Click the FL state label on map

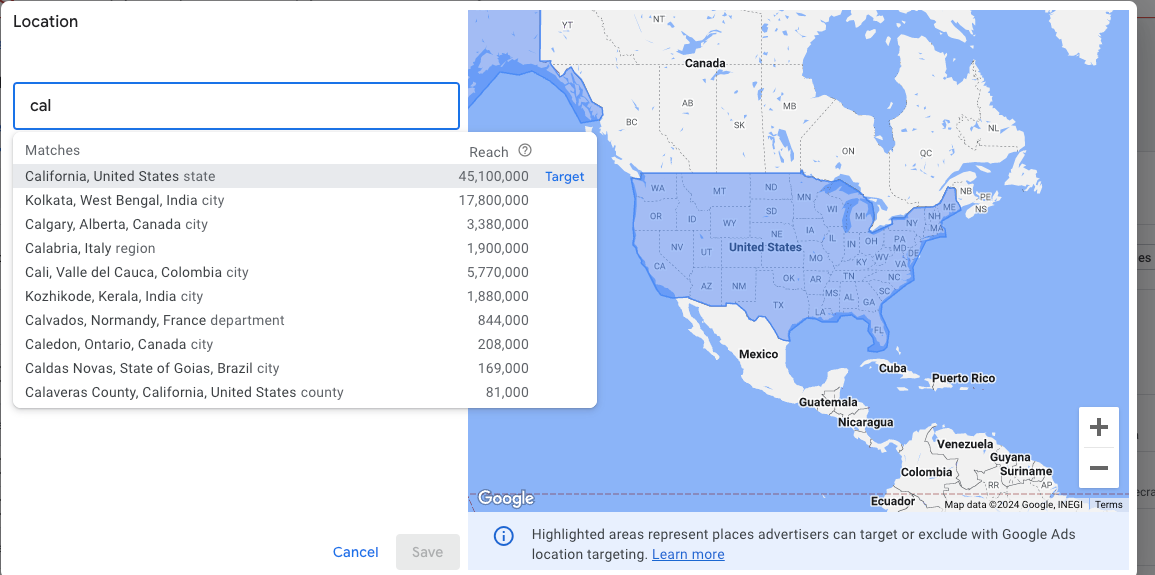878,330
